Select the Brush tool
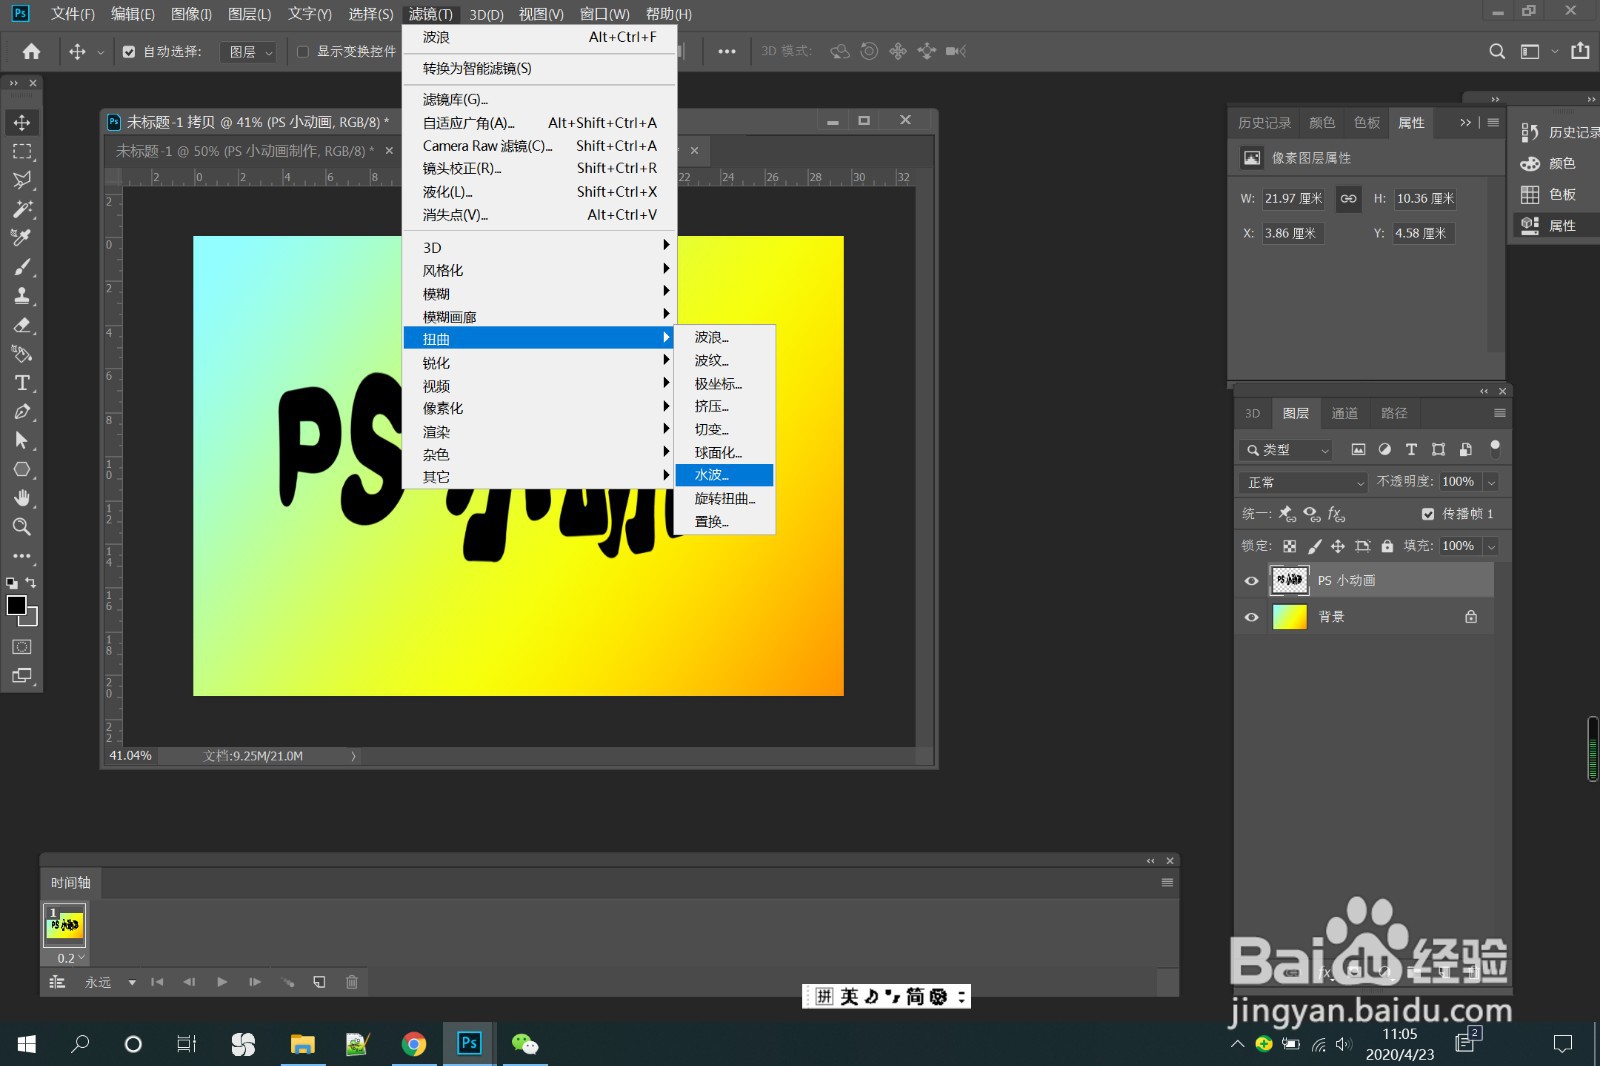 pos(22,267)
